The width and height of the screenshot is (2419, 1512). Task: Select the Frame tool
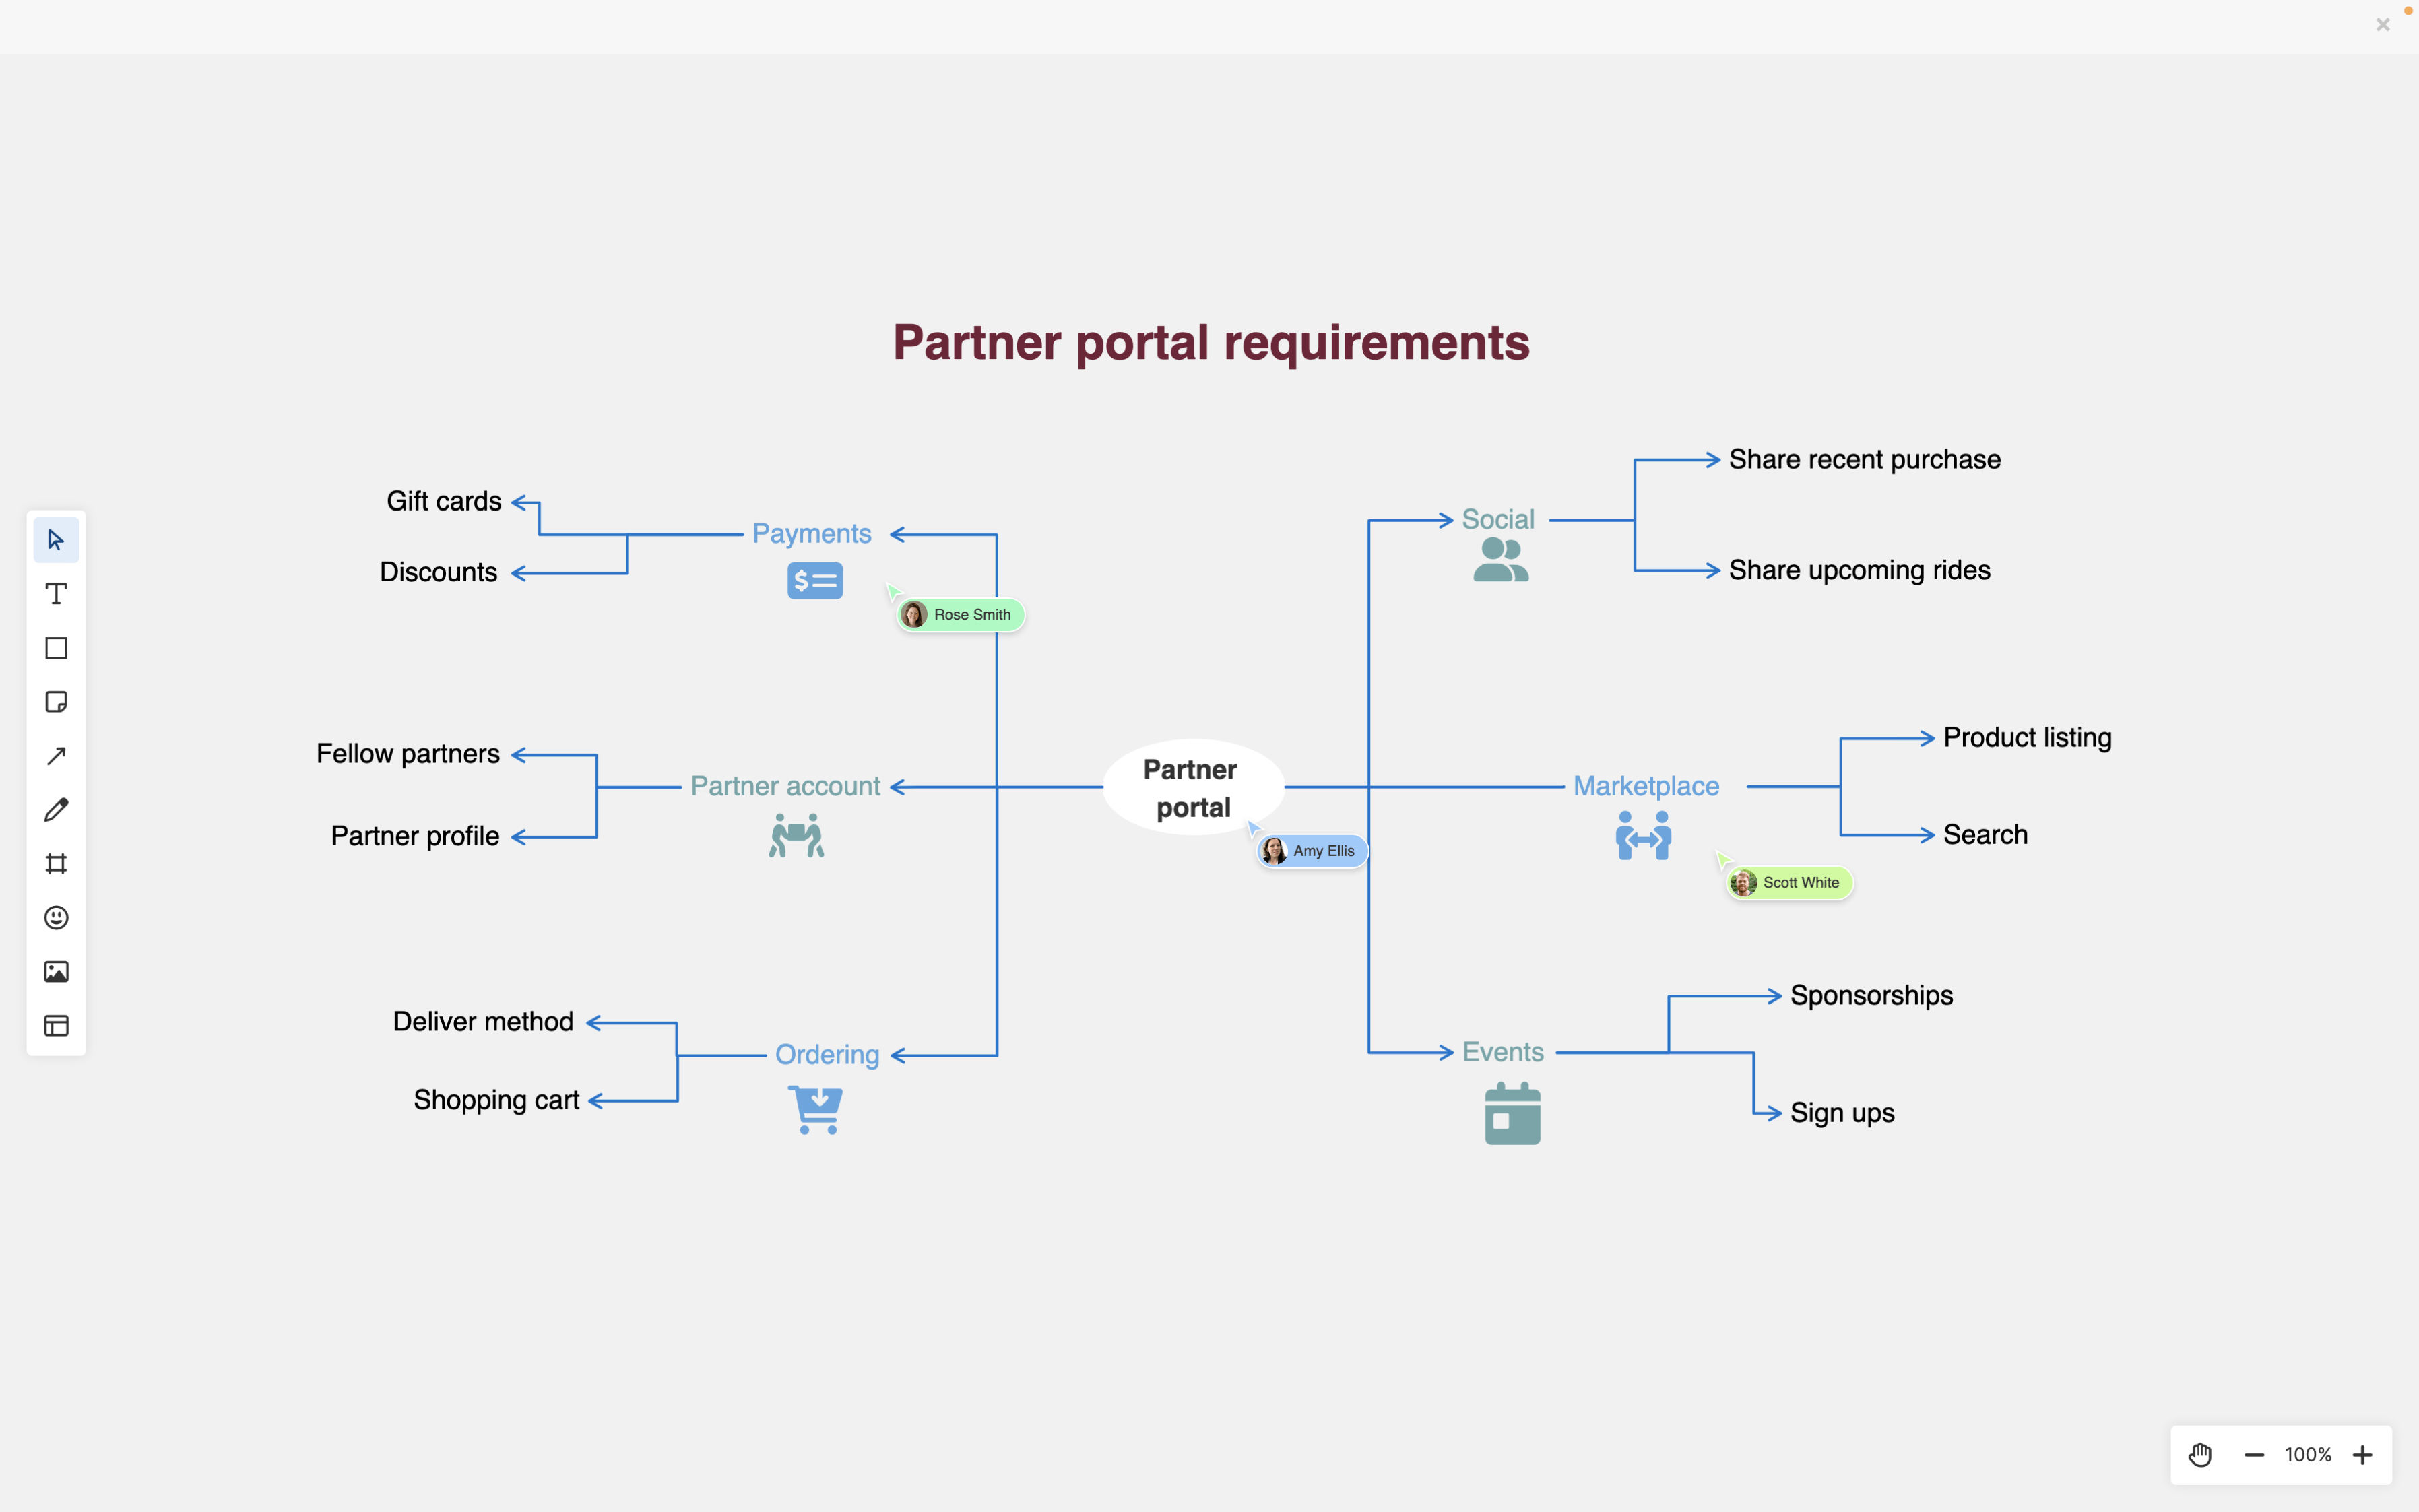tap(56, 864)
